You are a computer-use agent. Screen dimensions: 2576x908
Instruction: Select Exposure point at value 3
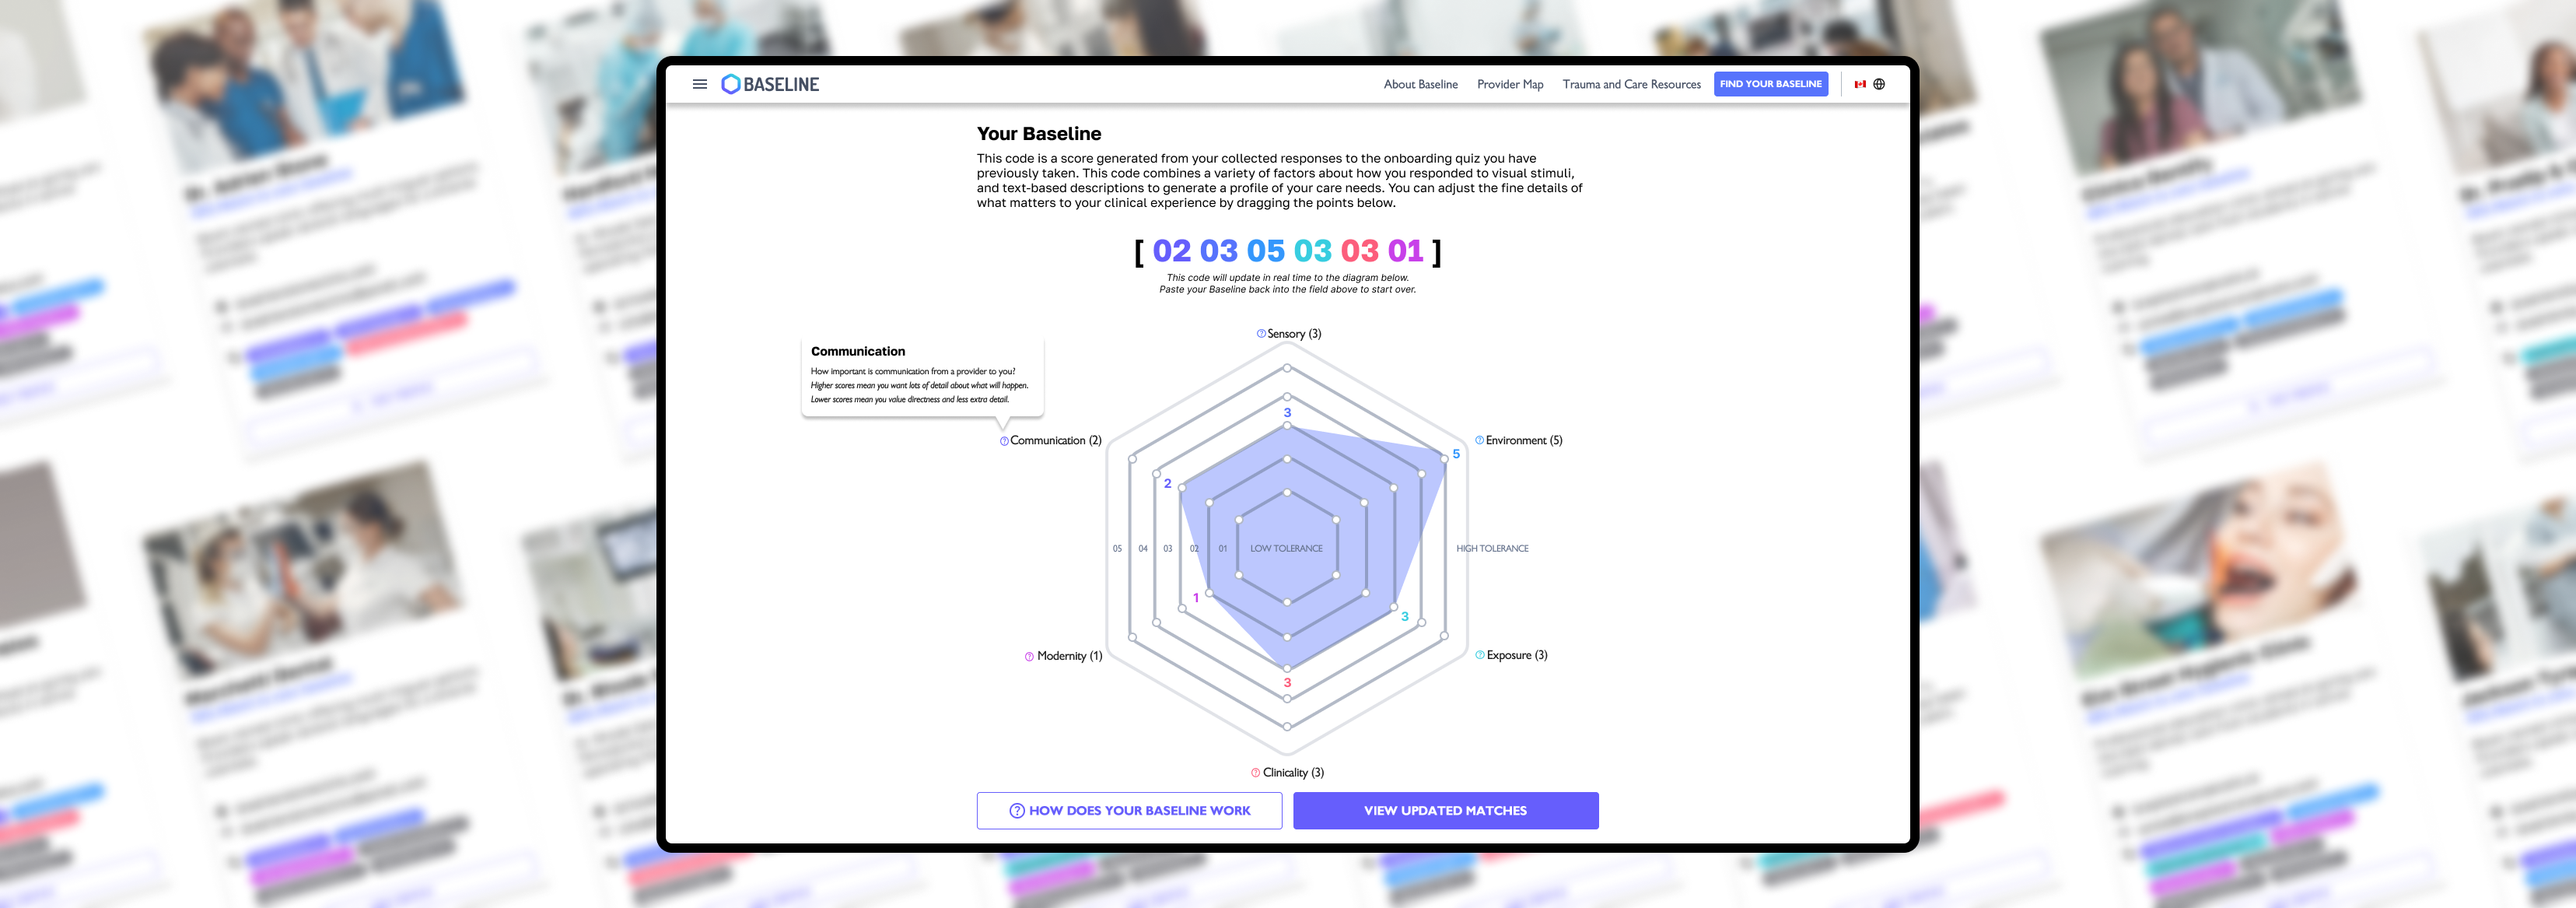coord(1394,607)
